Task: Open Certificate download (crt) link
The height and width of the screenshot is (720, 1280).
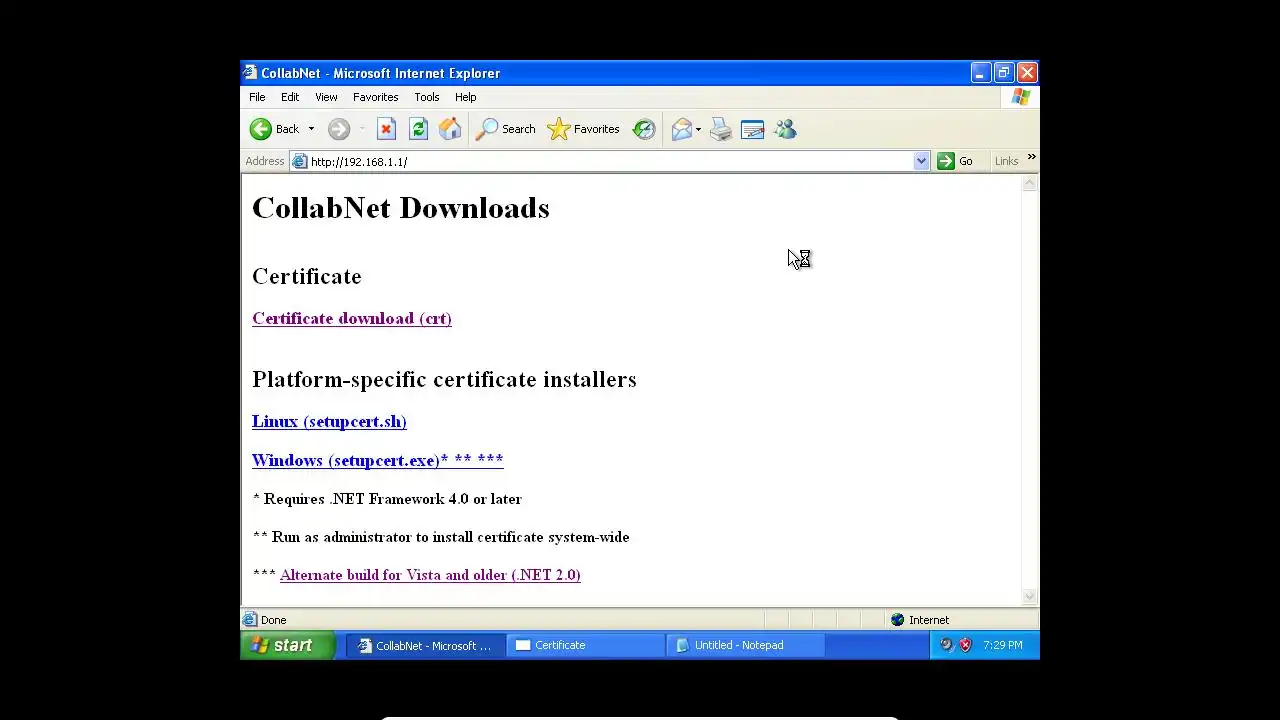Action: (352, 318)
